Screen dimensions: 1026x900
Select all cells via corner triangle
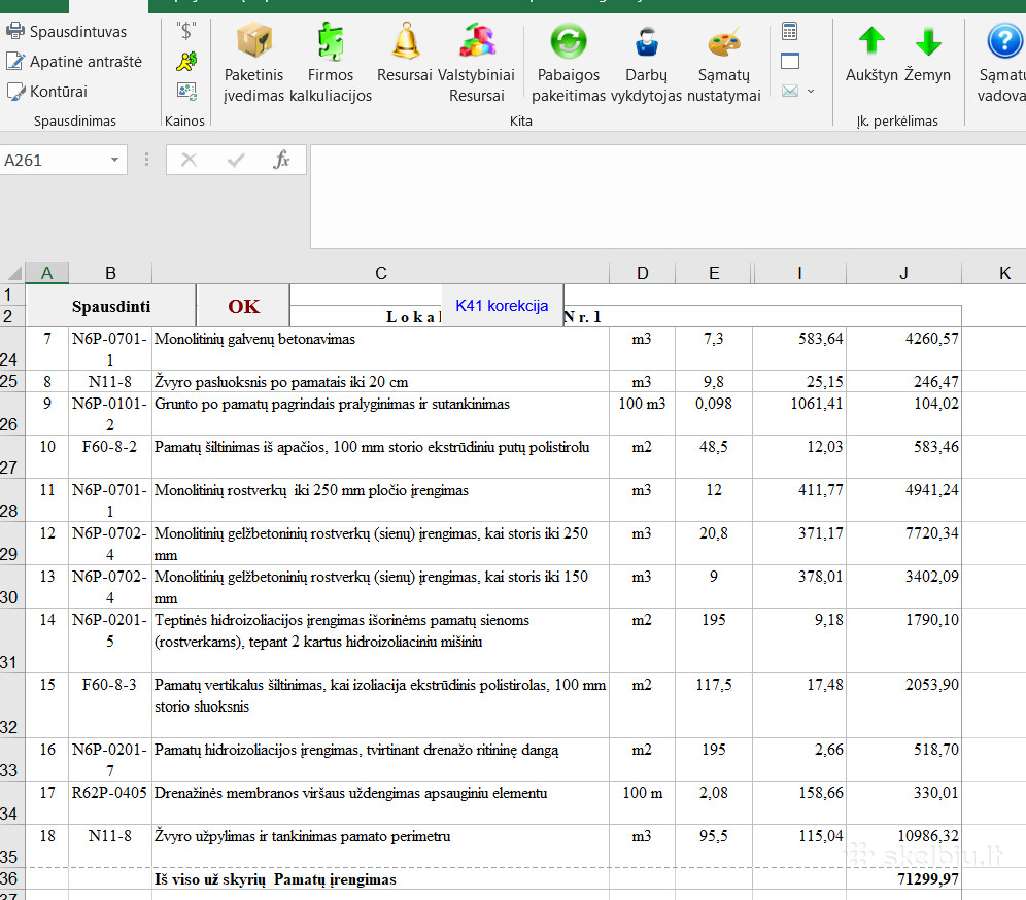pyautogui.click(x=14, y=273)
